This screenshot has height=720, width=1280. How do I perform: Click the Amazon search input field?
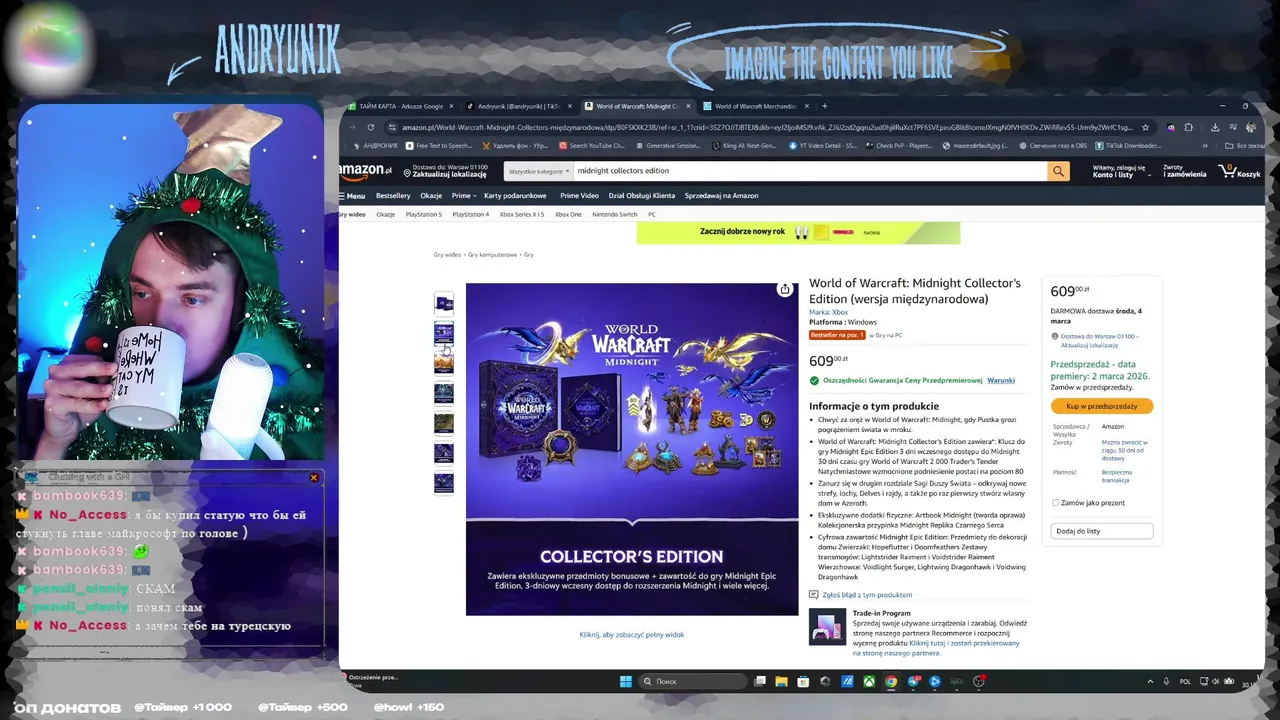click(x=809, y=171)
